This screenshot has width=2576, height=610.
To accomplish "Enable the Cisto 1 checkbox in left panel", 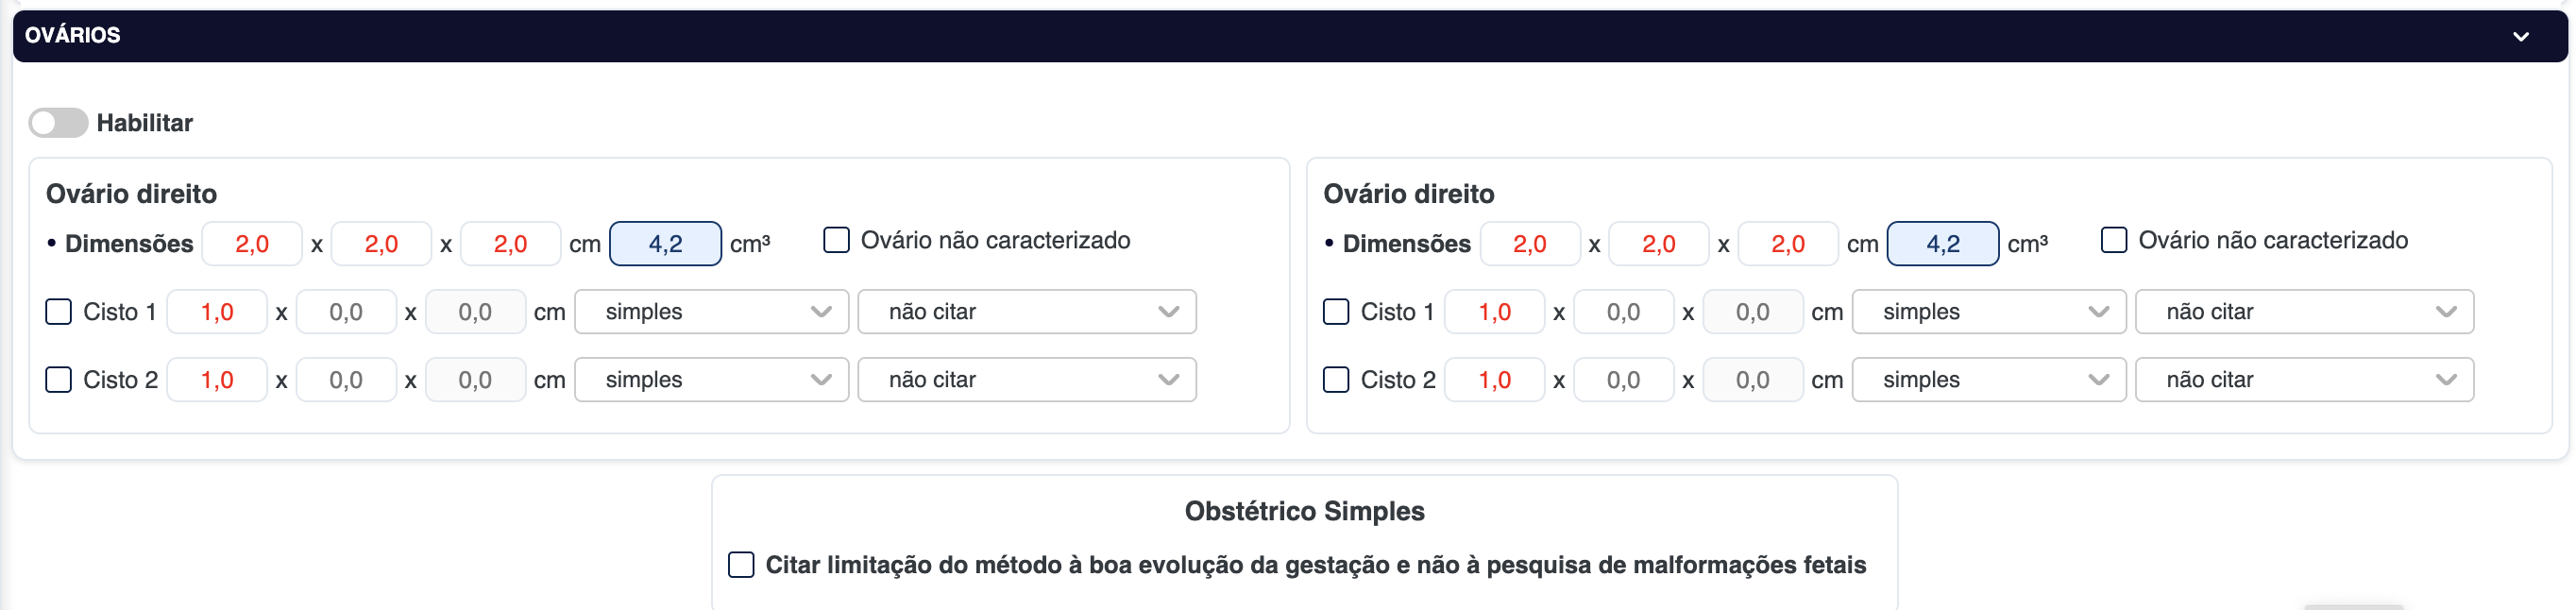I will (59, 312).
